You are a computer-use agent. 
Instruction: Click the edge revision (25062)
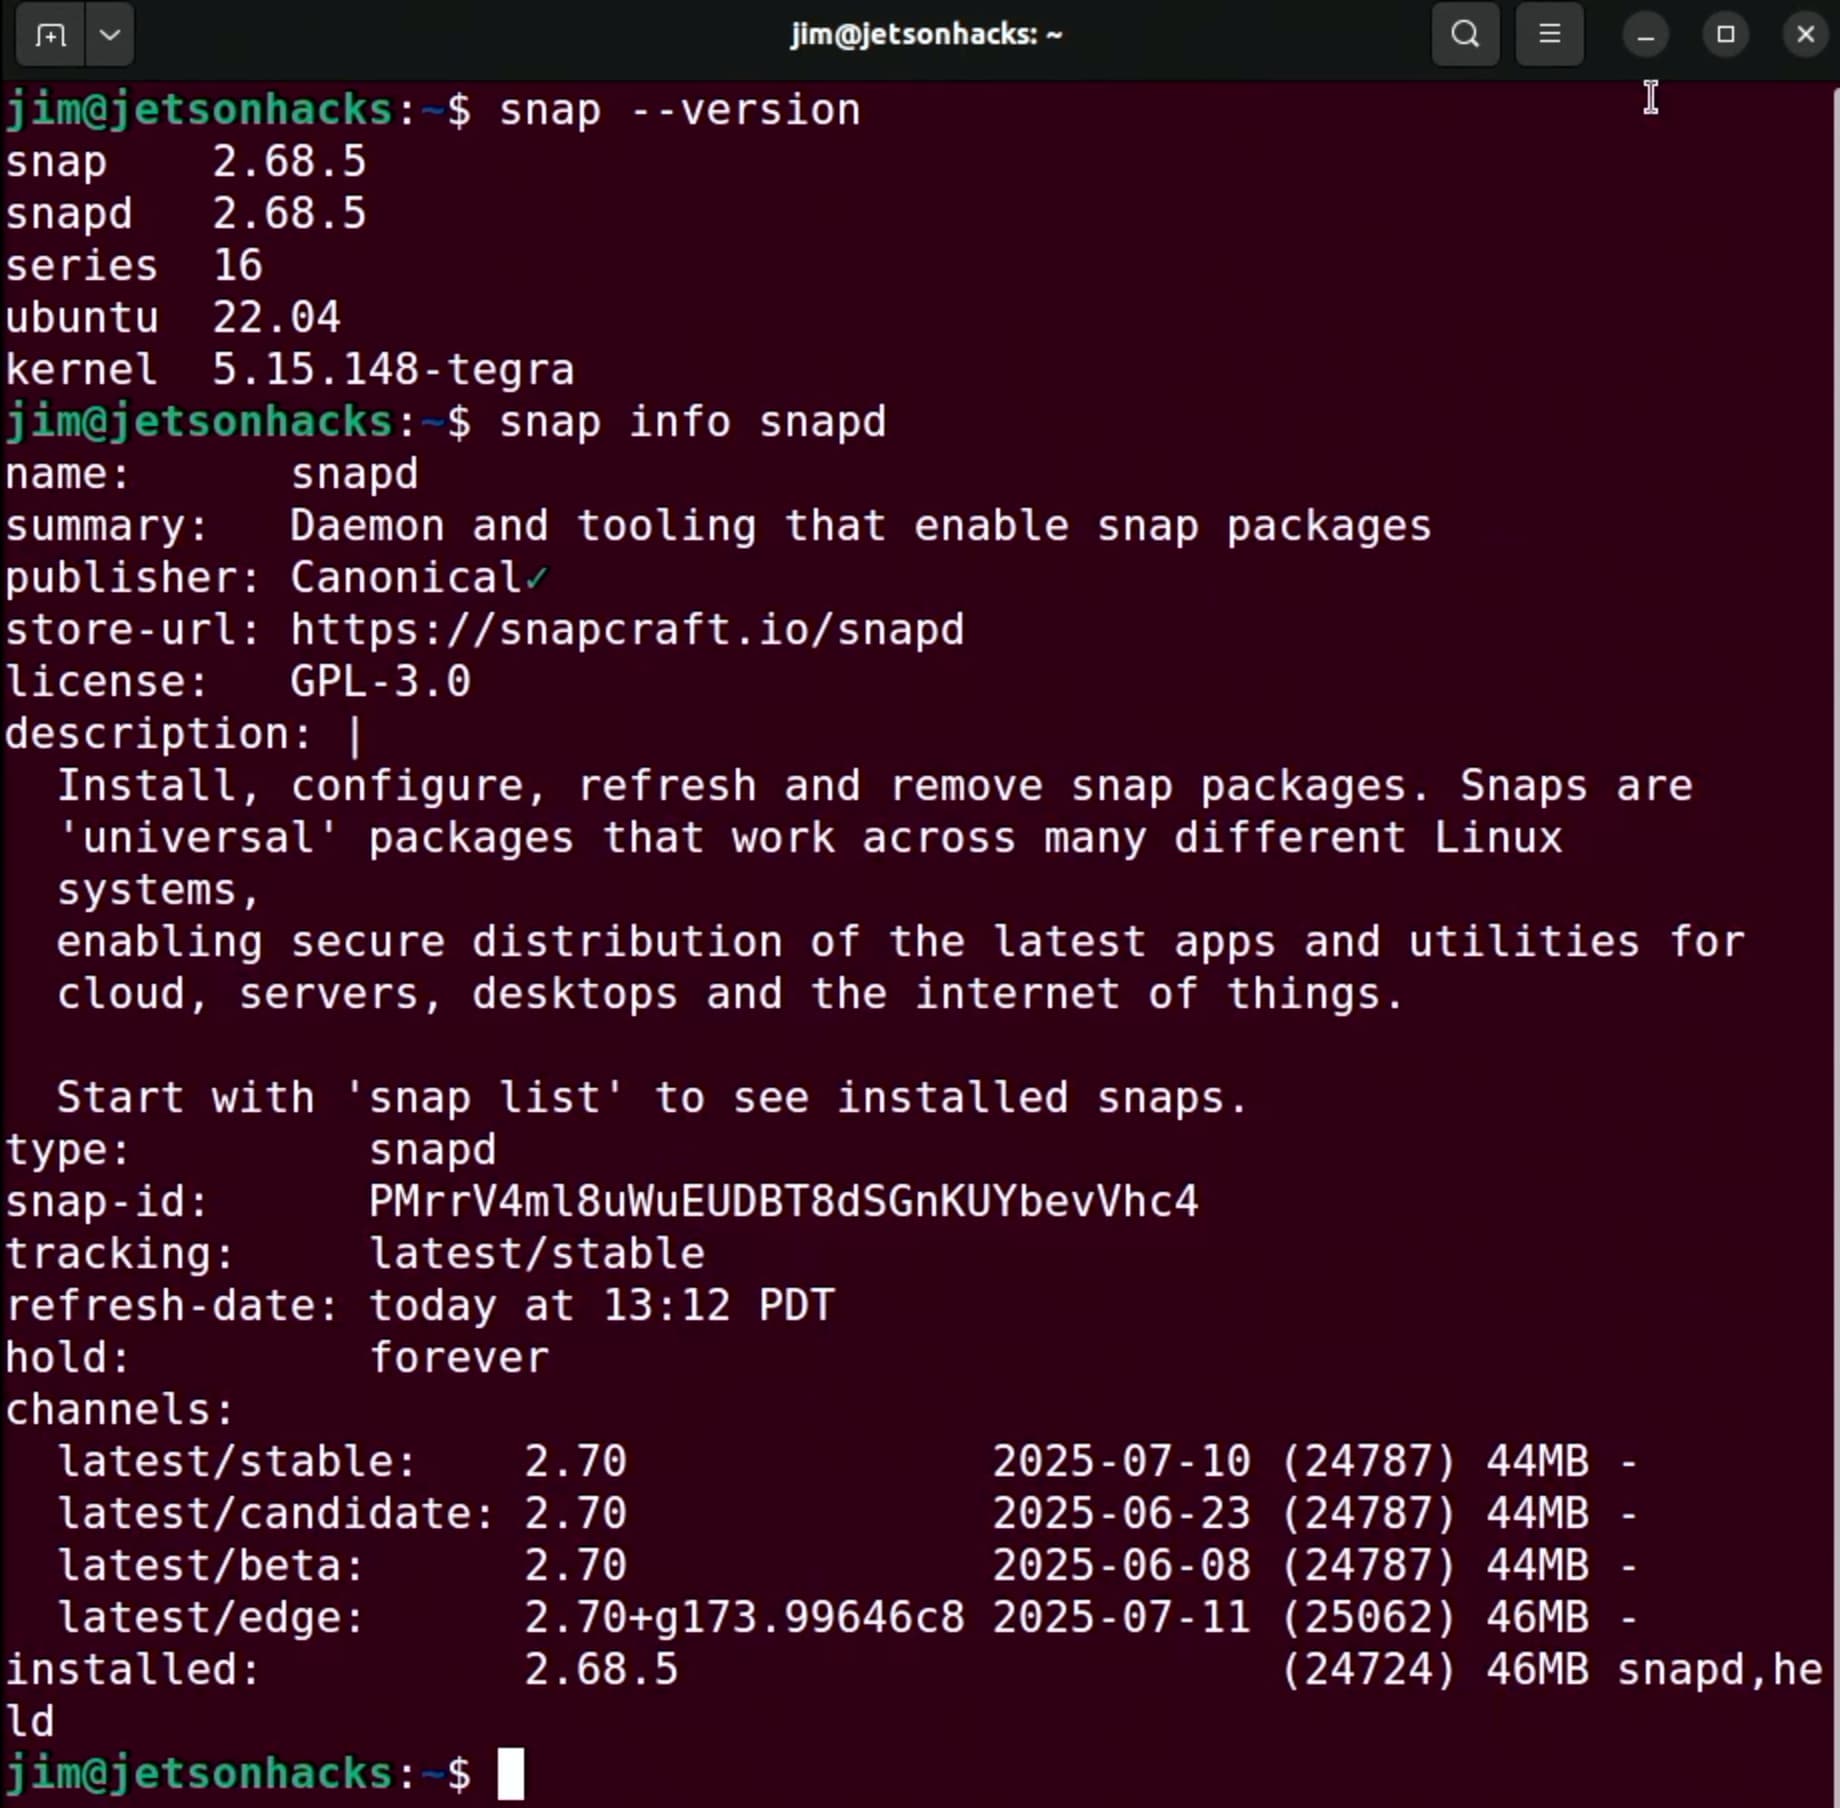coord(1368,1618)
